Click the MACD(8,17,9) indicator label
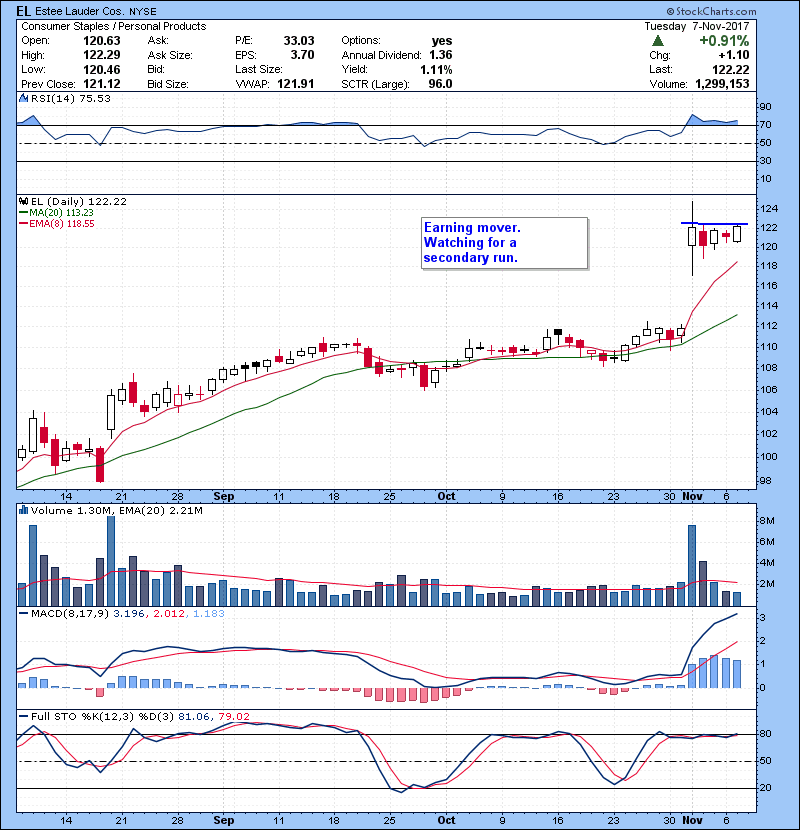The height and width of the screenshot is (830, 800). [70, 614]
